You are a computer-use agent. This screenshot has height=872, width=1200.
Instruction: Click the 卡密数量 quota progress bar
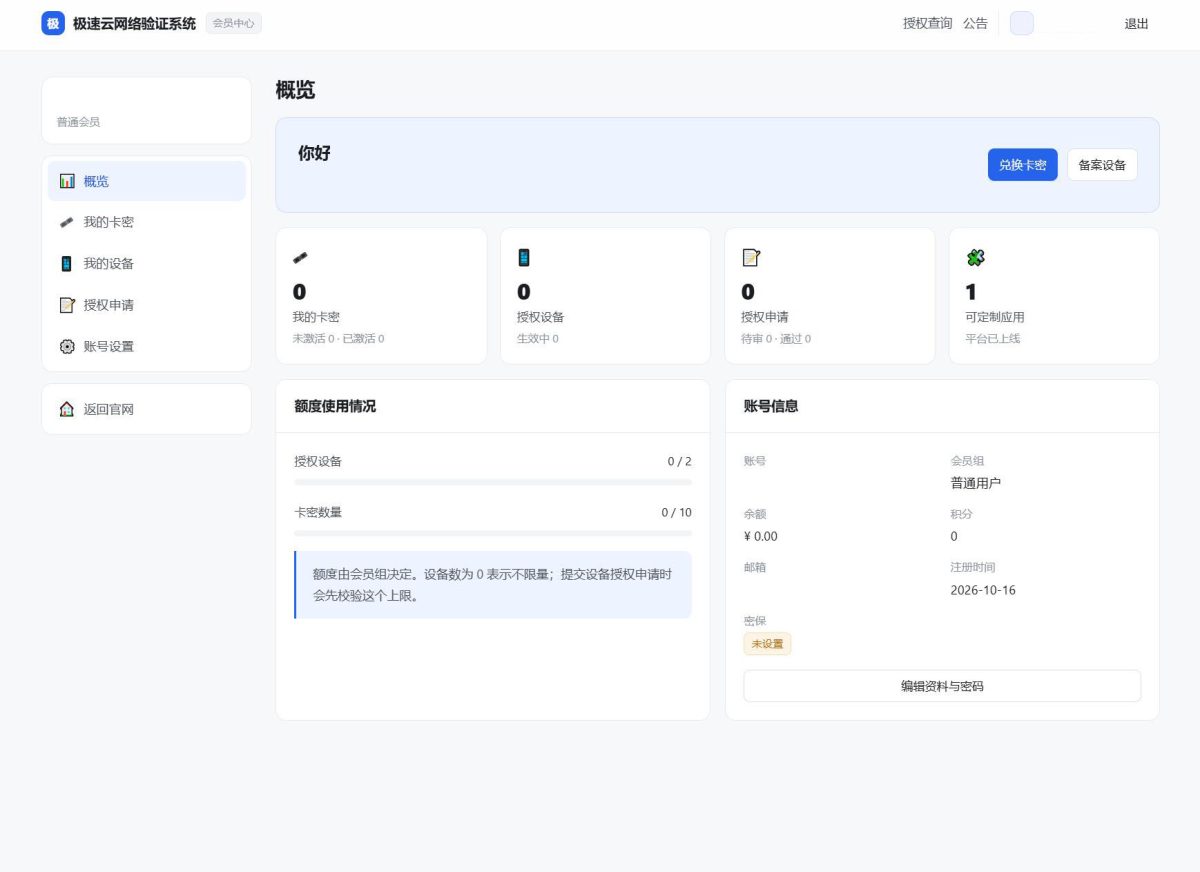493,533
